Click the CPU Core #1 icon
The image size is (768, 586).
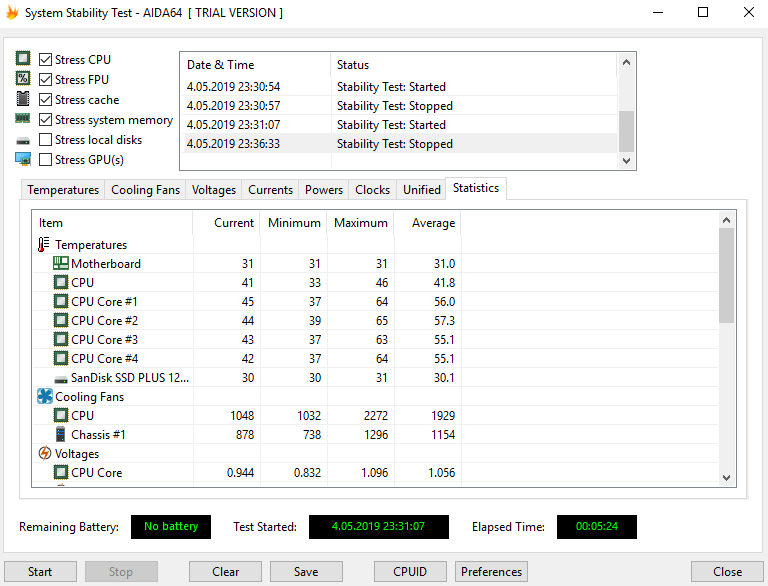(x=61, y=301)
